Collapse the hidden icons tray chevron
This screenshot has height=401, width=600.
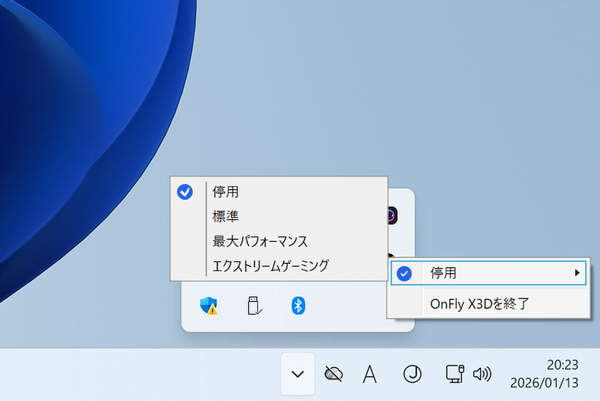click(298, 374)
